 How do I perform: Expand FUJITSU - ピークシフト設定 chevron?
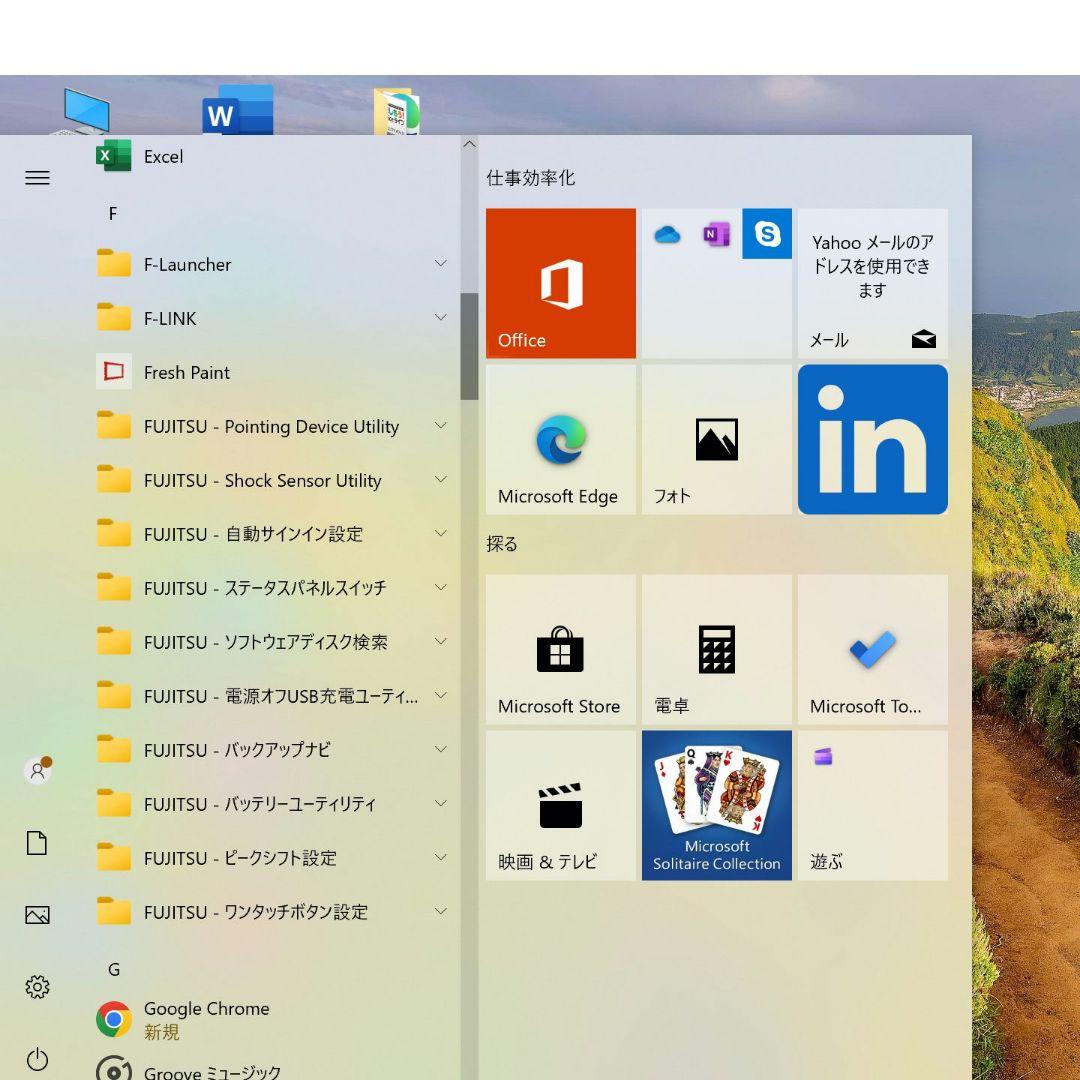441,857
